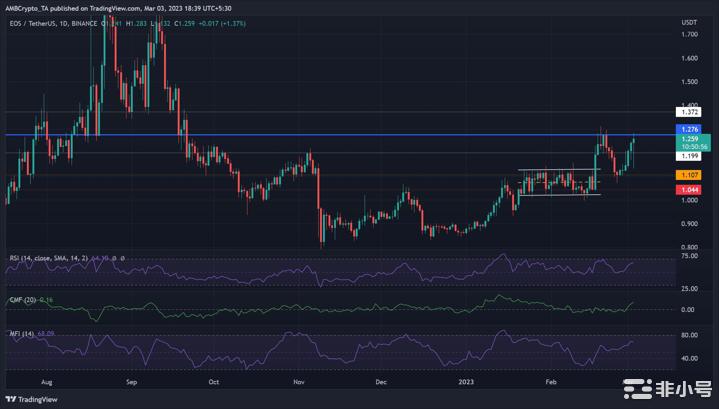719x409 pixels.
Task: Click the white 1.372 price label
Action: (690, 112)
